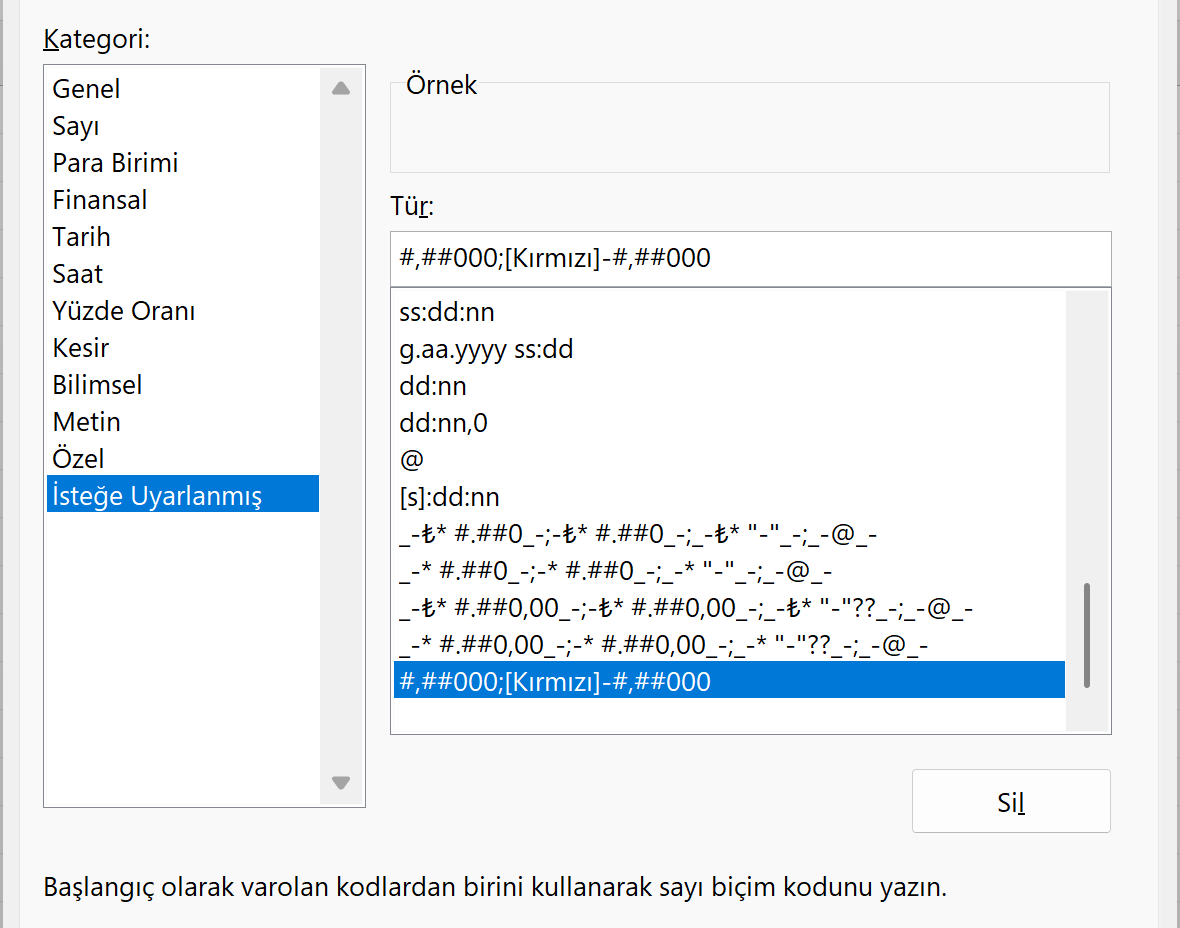Select the Genel category
The height and width of the screenshot is (928, 1180).
(x=87, y=89)
